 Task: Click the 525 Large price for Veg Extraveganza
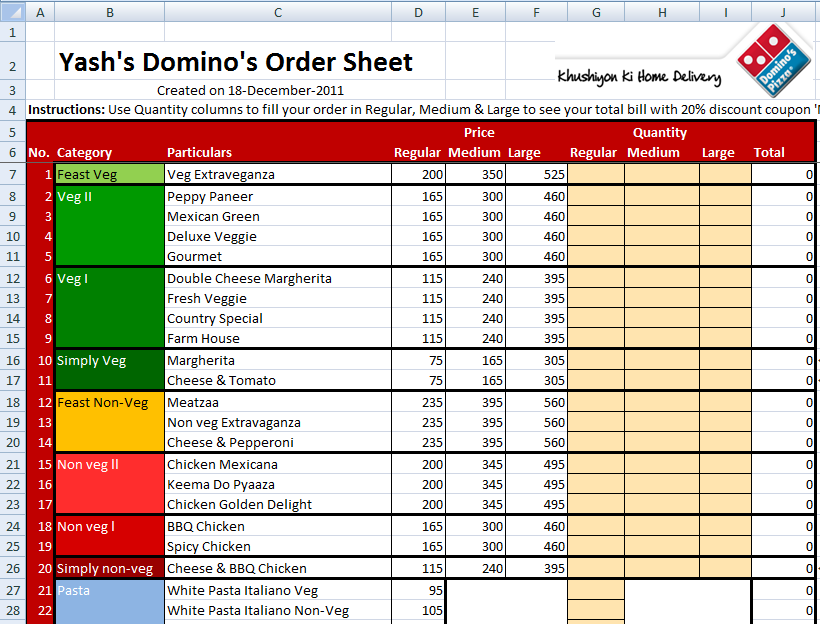[537, 175]
